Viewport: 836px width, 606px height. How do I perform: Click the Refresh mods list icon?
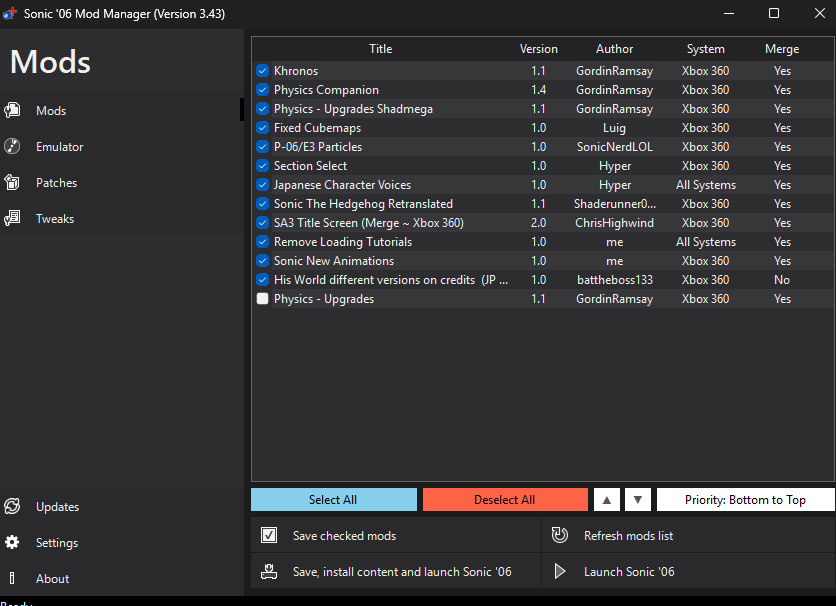[560, 535]
